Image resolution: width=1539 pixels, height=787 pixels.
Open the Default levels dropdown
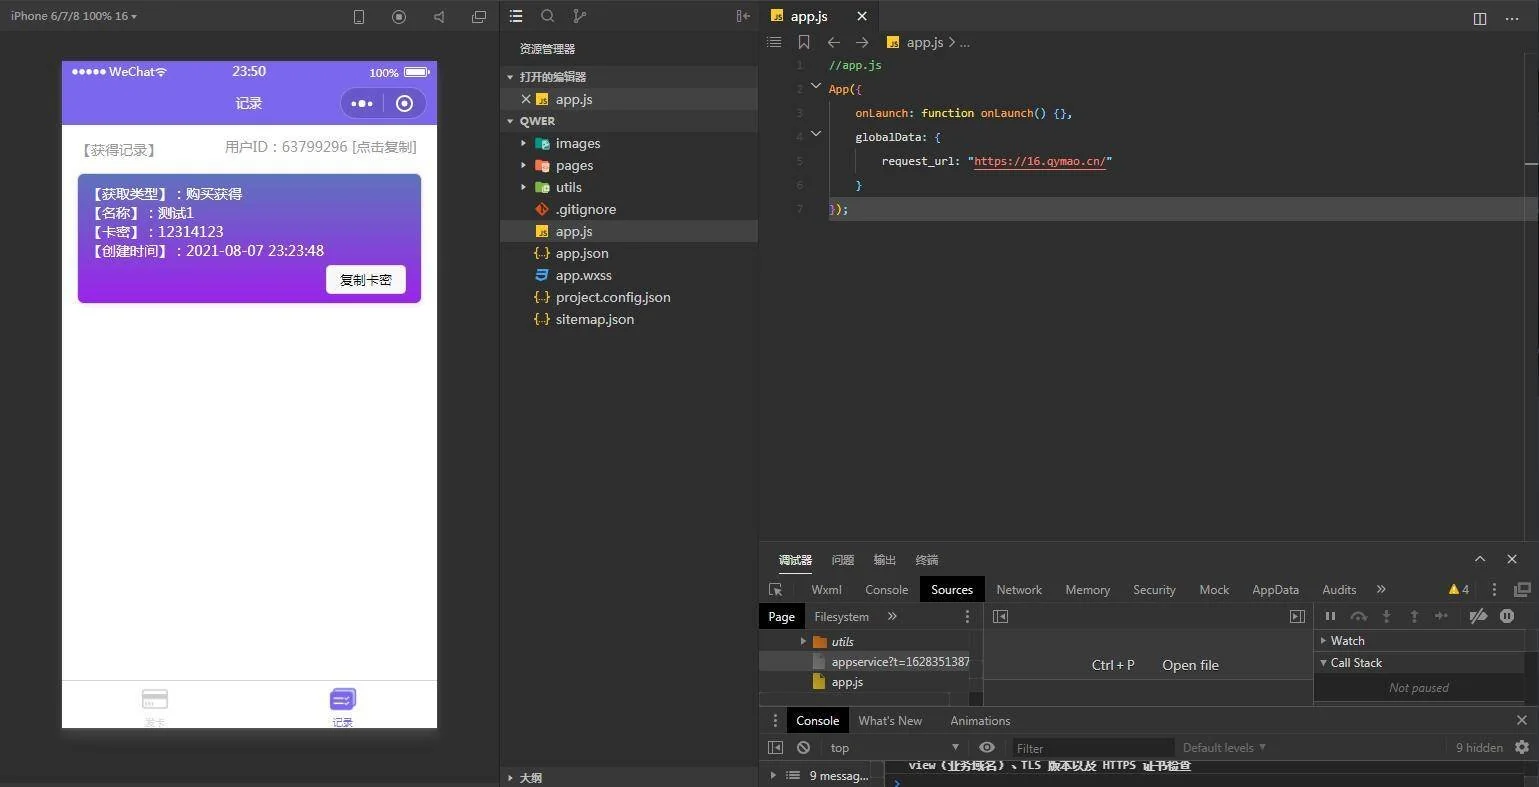(x=1224, y=747)
